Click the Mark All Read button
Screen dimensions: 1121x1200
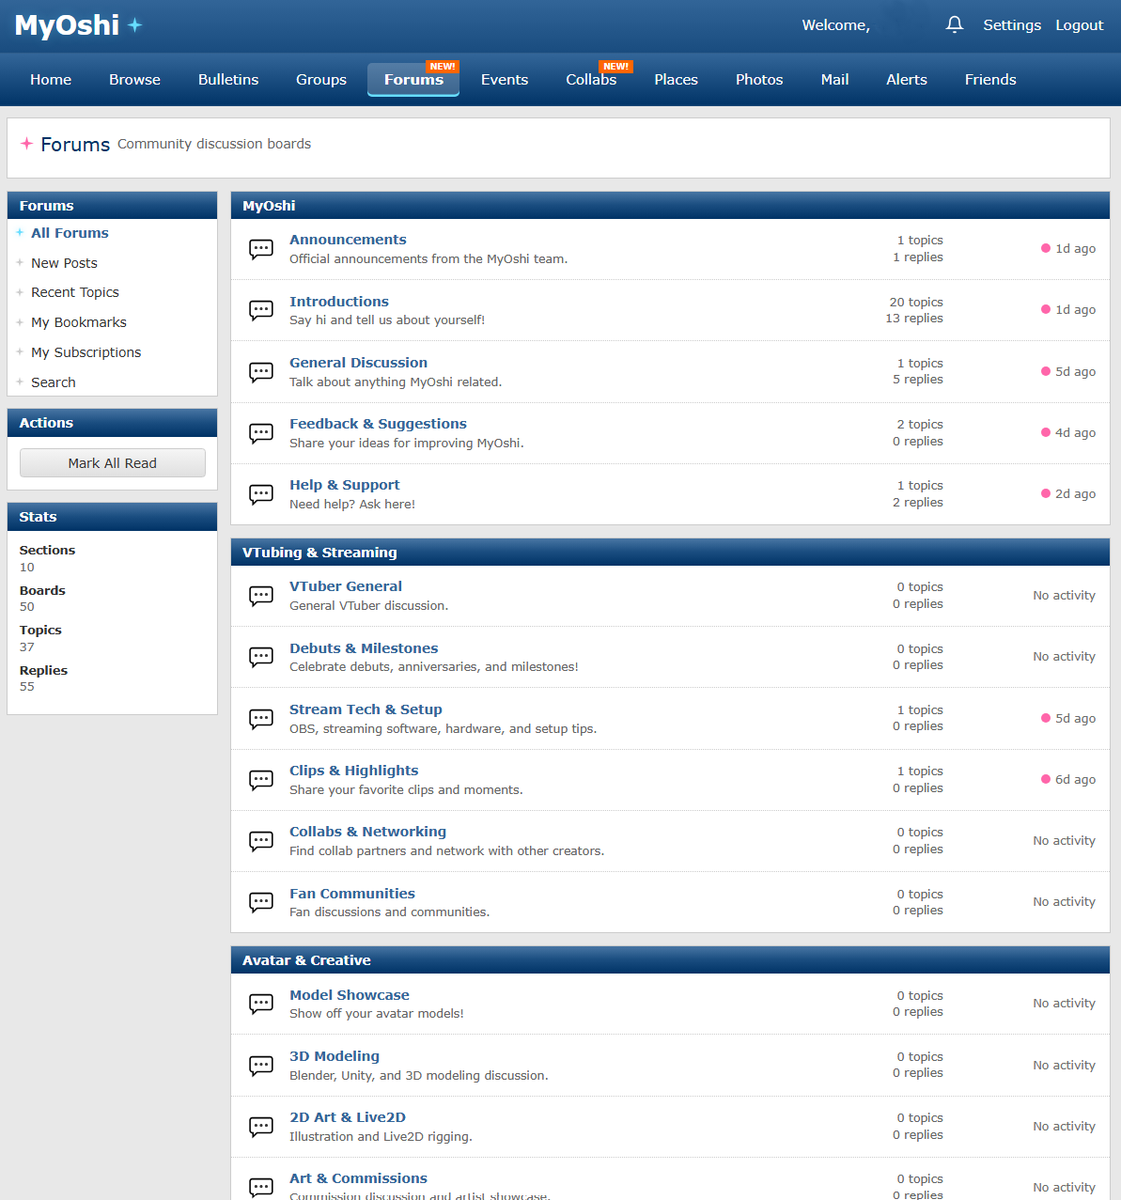(x=113, y=463)
